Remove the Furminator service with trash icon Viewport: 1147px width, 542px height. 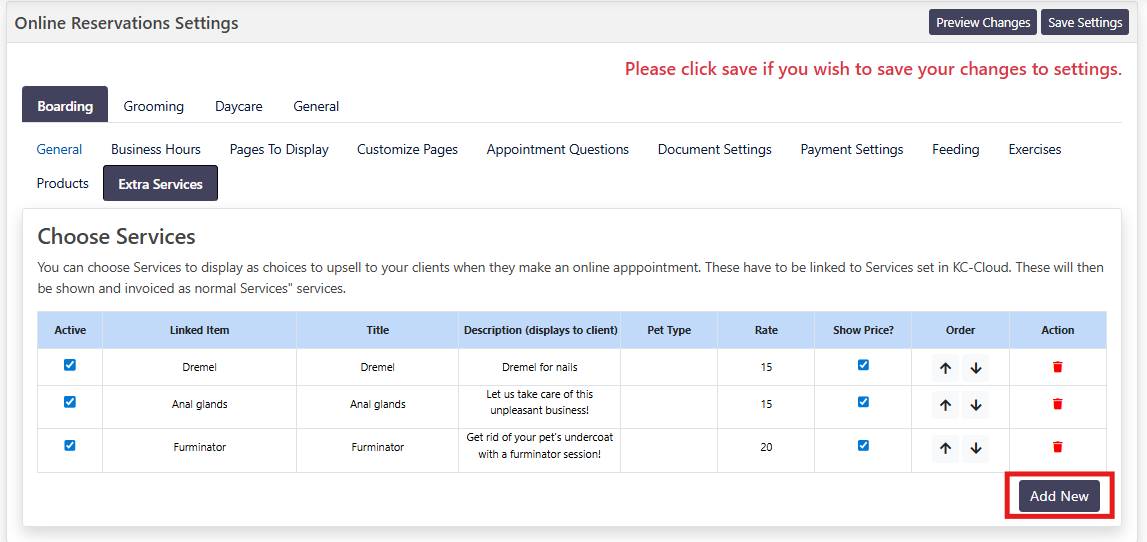[x=1058, y=447]
